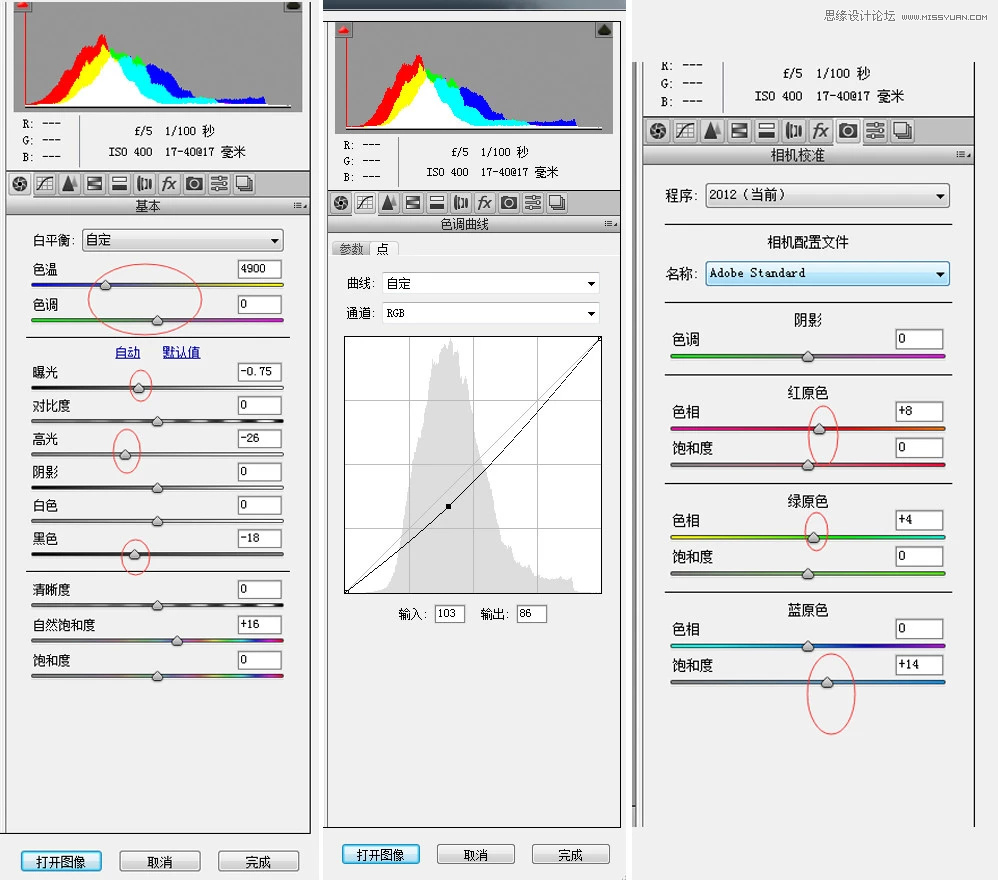
Task: Open the 白平衡 white balance dropdown
Action: pos(182,240)
